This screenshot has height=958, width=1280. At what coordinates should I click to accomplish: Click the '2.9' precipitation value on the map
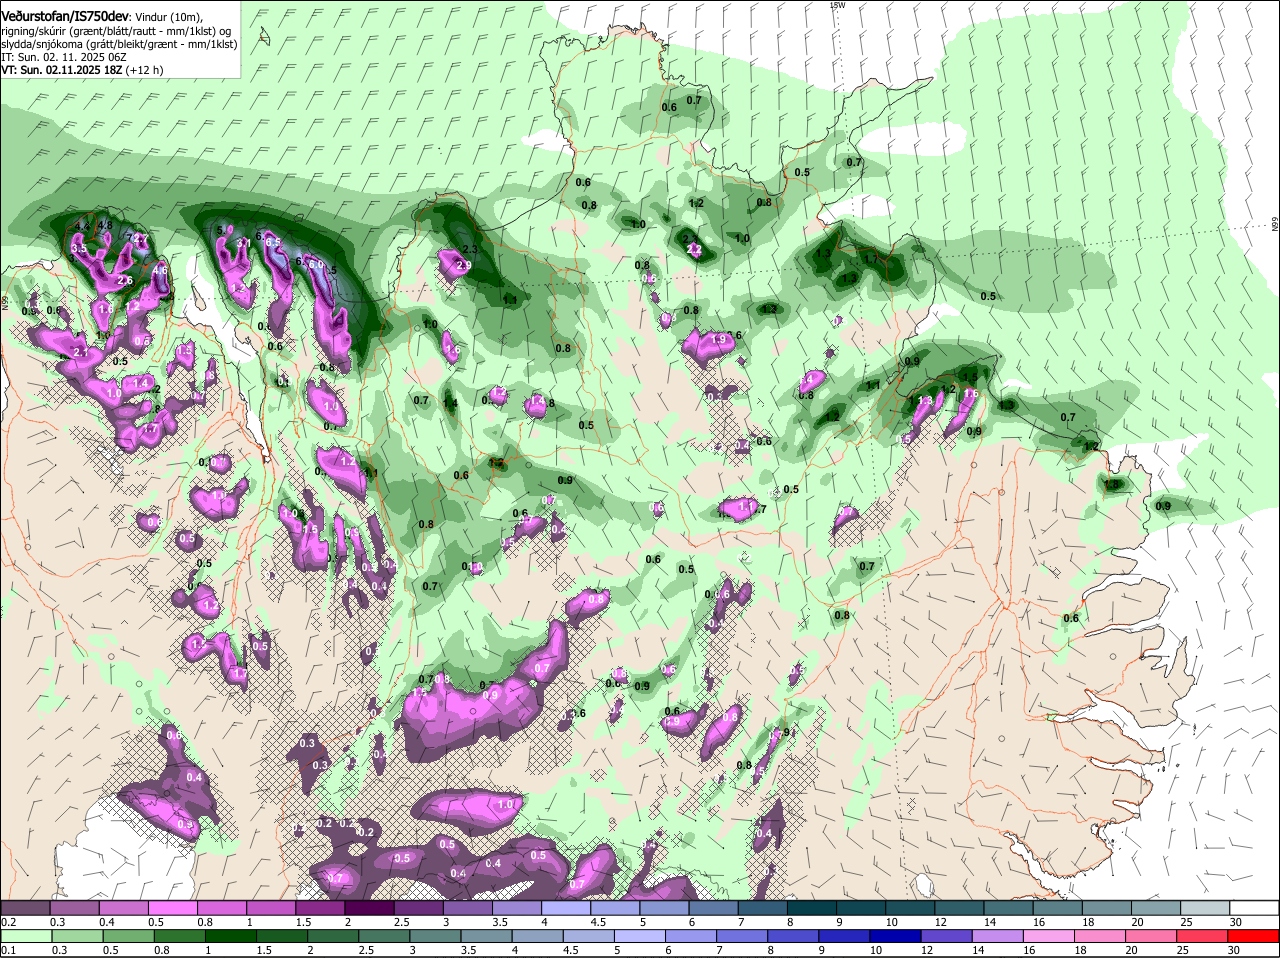point(463,265)
